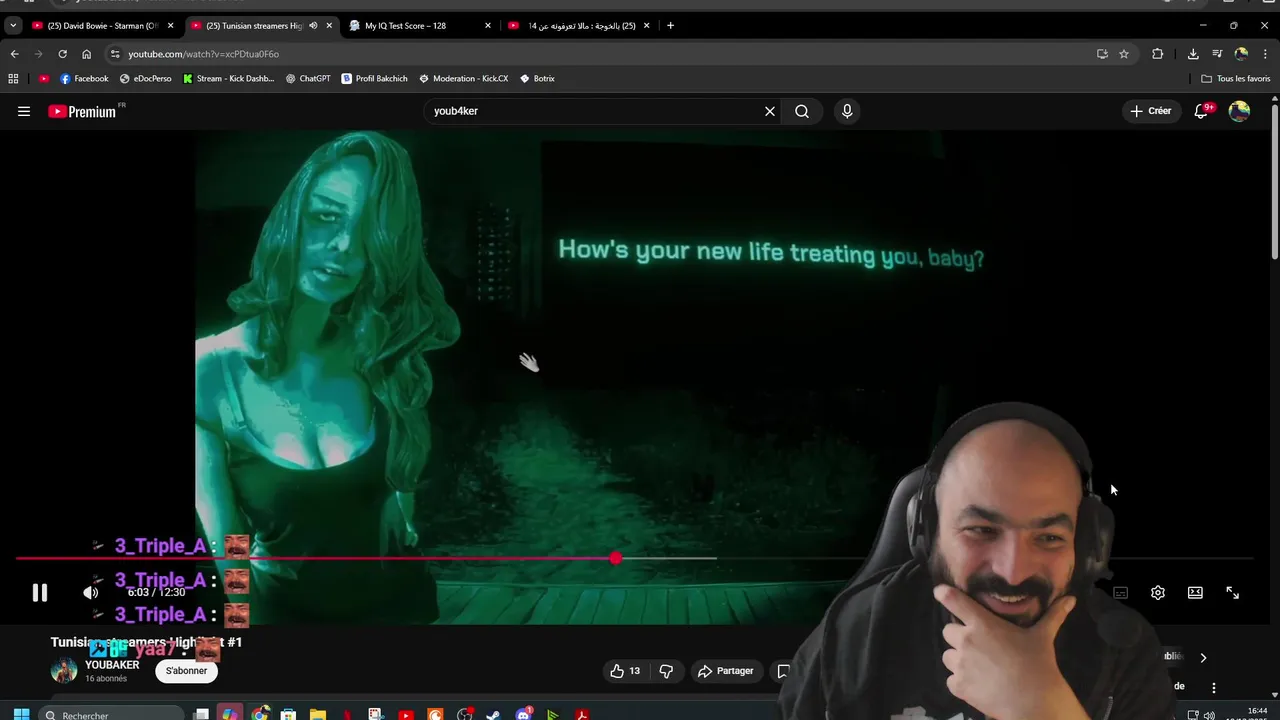This screenshot has height=720, width=1280.
Task: Open Steam from the taskbar
Action: [x=493, y=715]
